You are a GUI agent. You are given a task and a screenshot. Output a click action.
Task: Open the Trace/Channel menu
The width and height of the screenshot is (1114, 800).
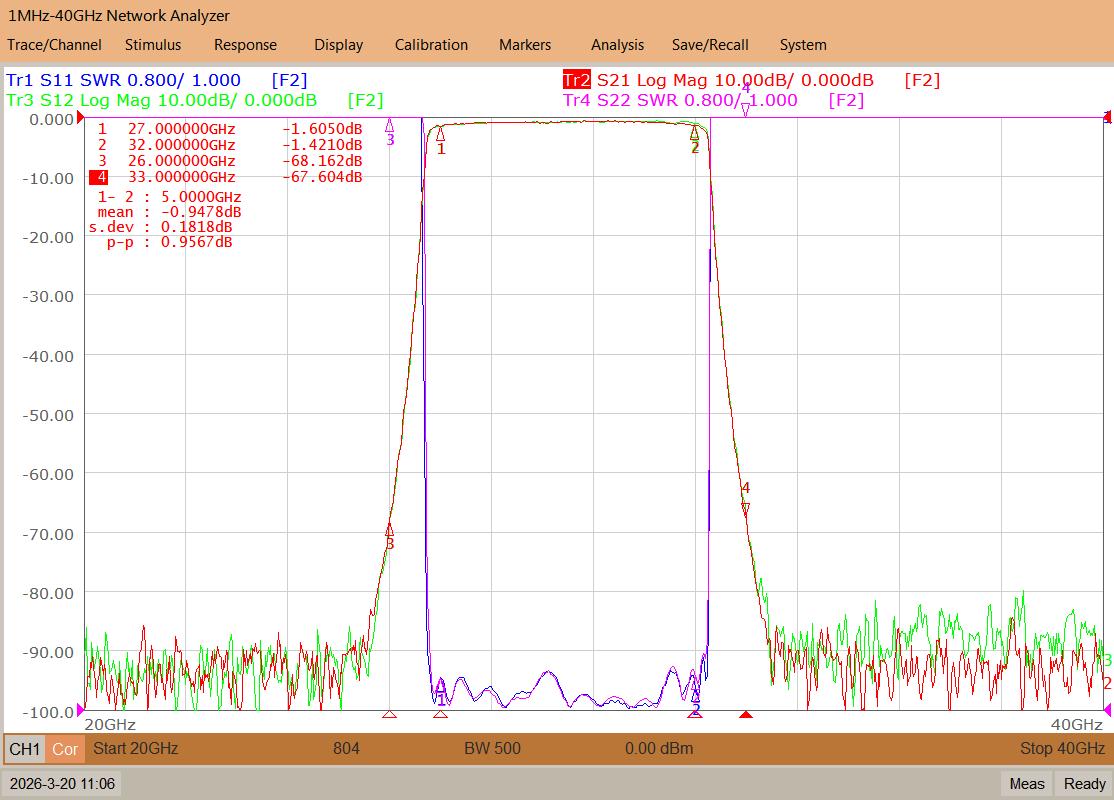pyautogui.click(x=54, y=45)
